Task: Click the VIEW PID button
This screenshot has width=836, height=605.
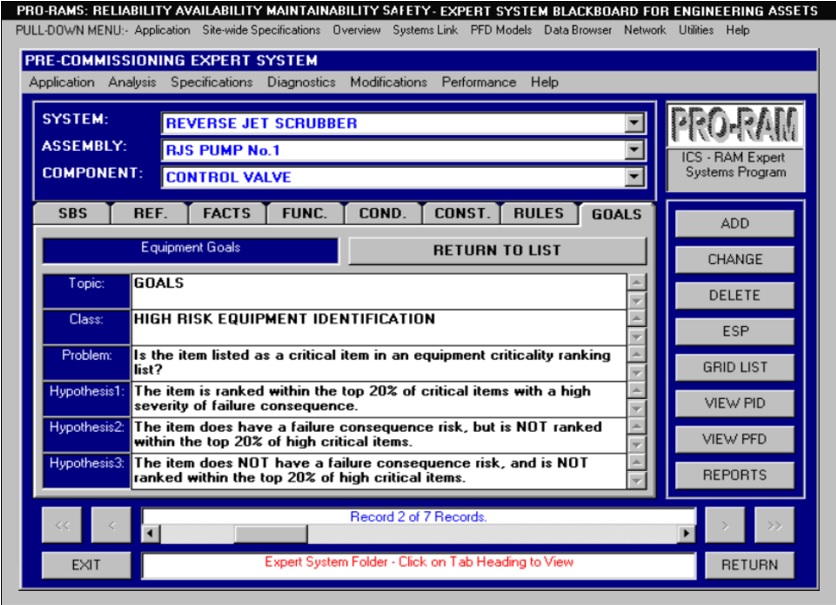Action: coord(735,403)
